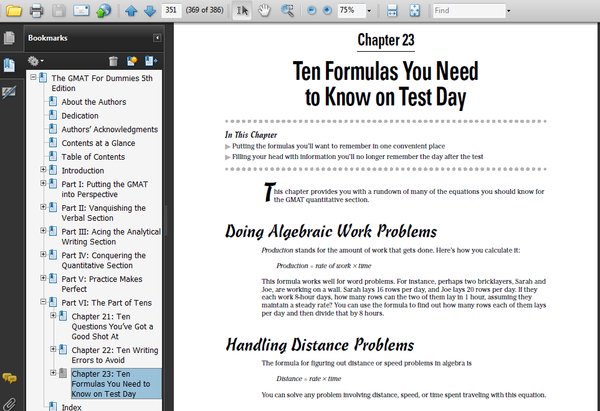The height and width of the screenshot is (411, 600).
Task: Click the Bookmarks panel title
Action: point(47,38)
